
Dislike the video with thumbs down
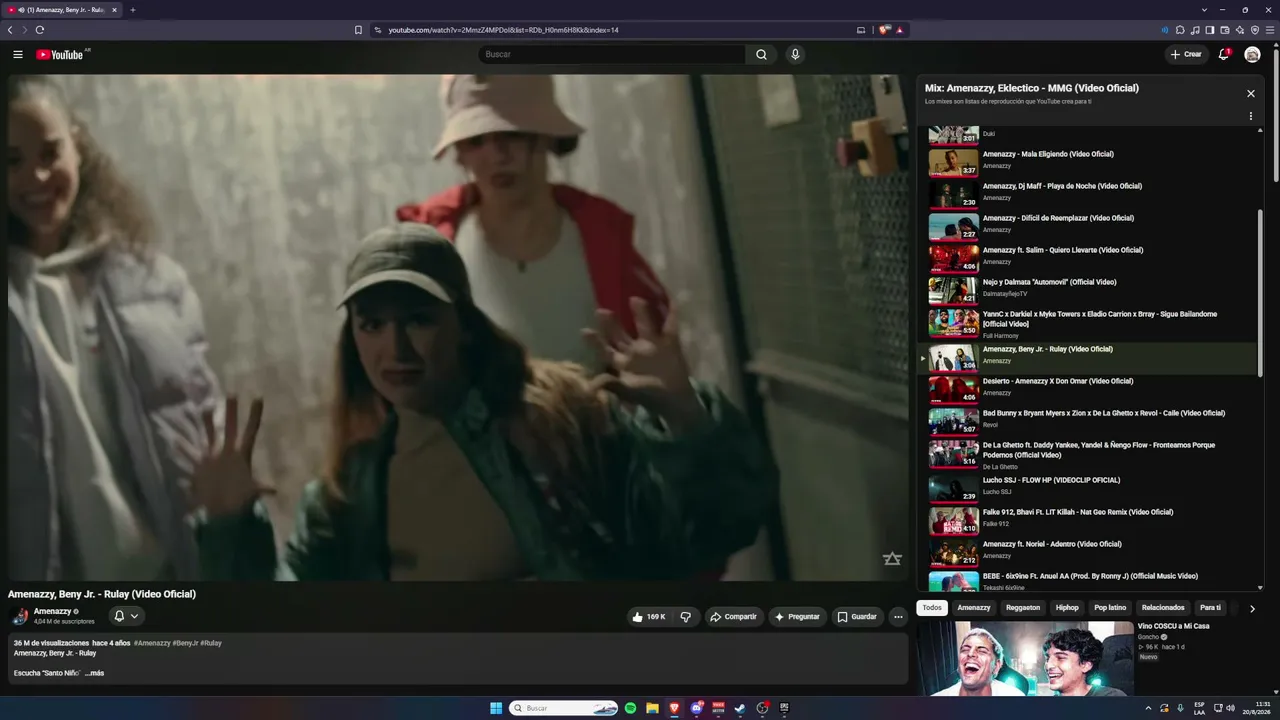click(685, 617)
